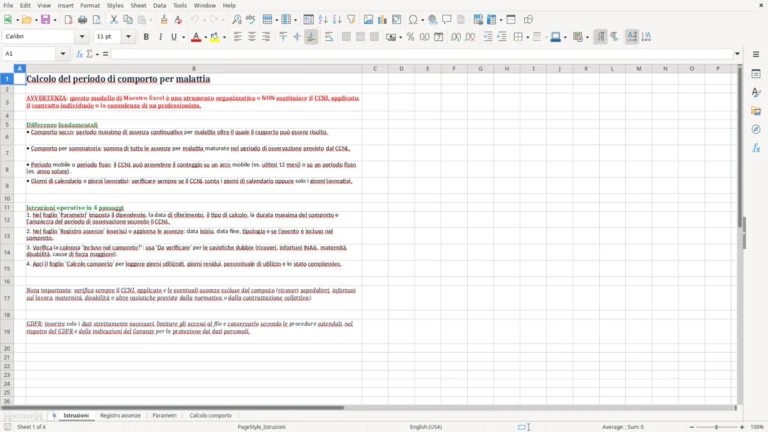Toggle Align Bottom vertical alignment
The height and width of the screenshot is (432, 768).
click(x=311, y=37)
